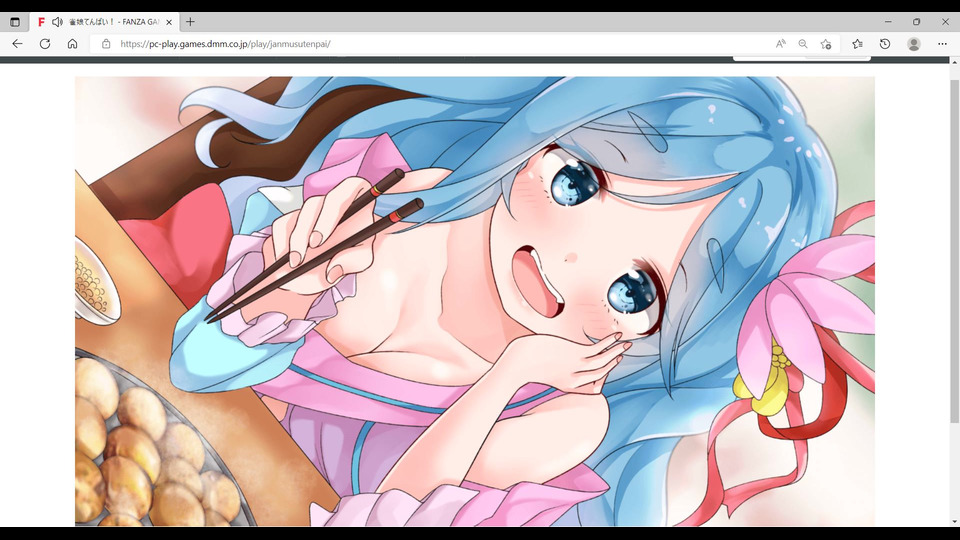Viewport: 960px width, 540px height.
Task: Add this page to favorites
Action: (x=826, y=44)
